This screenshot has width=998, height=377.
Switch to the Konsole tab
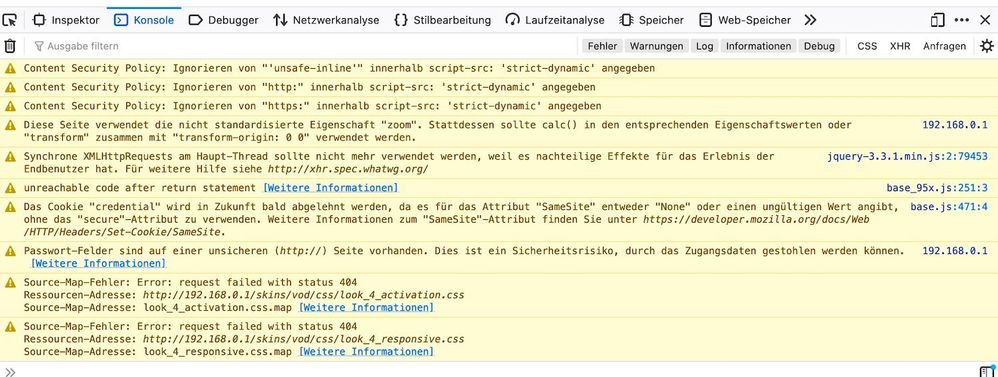[x=144, y=20]
